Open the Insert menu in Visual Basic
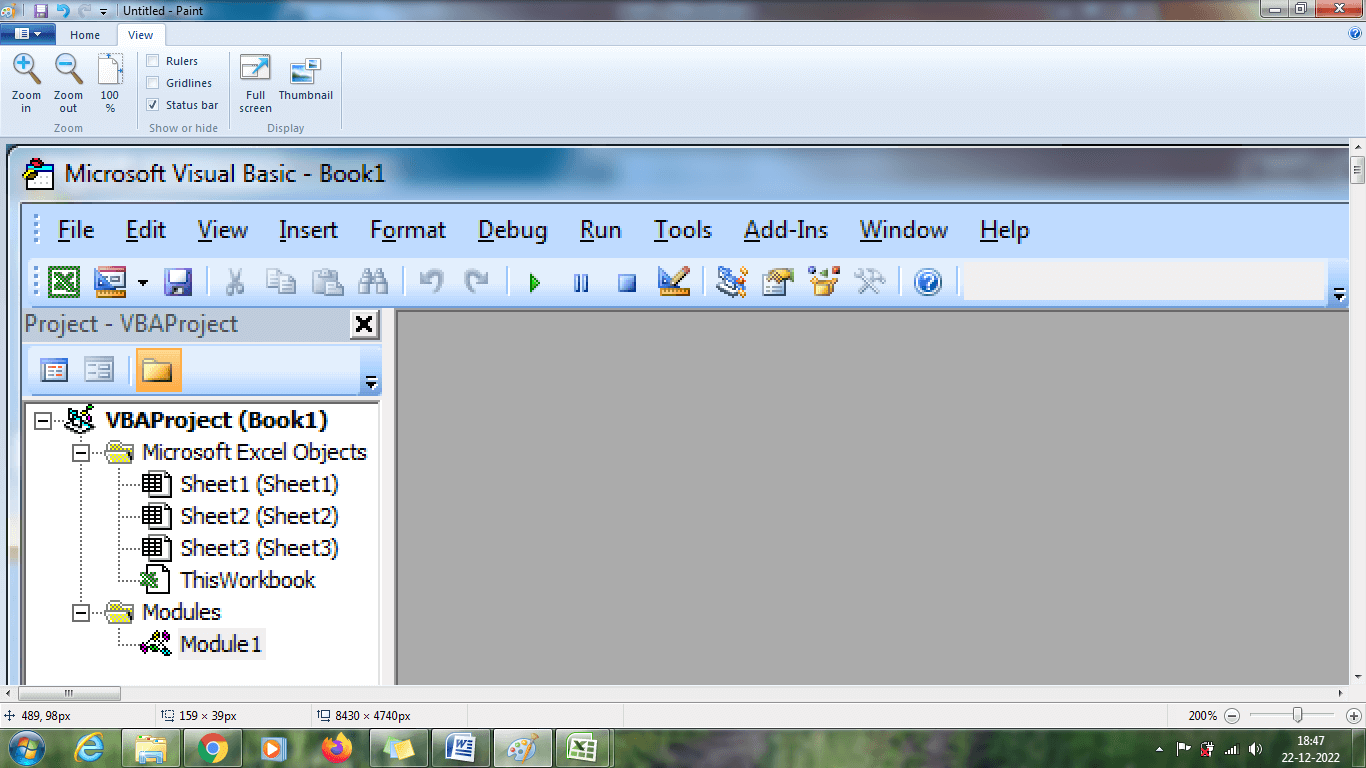 [308, 230]
